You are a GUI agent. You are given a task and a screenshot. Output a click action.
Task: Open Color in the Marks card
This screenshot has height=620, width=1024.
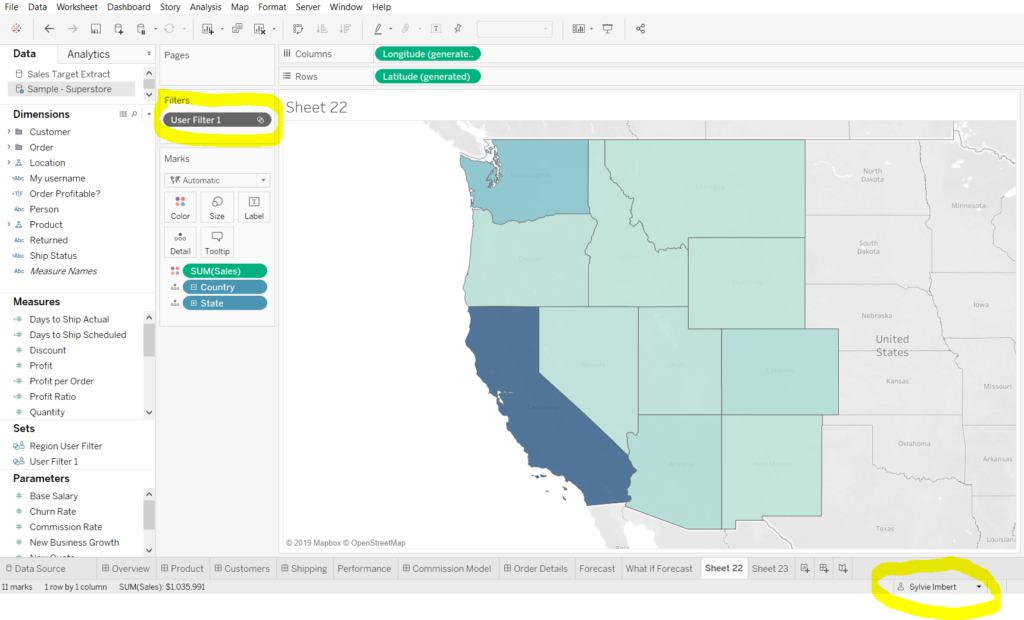(180, 208)
